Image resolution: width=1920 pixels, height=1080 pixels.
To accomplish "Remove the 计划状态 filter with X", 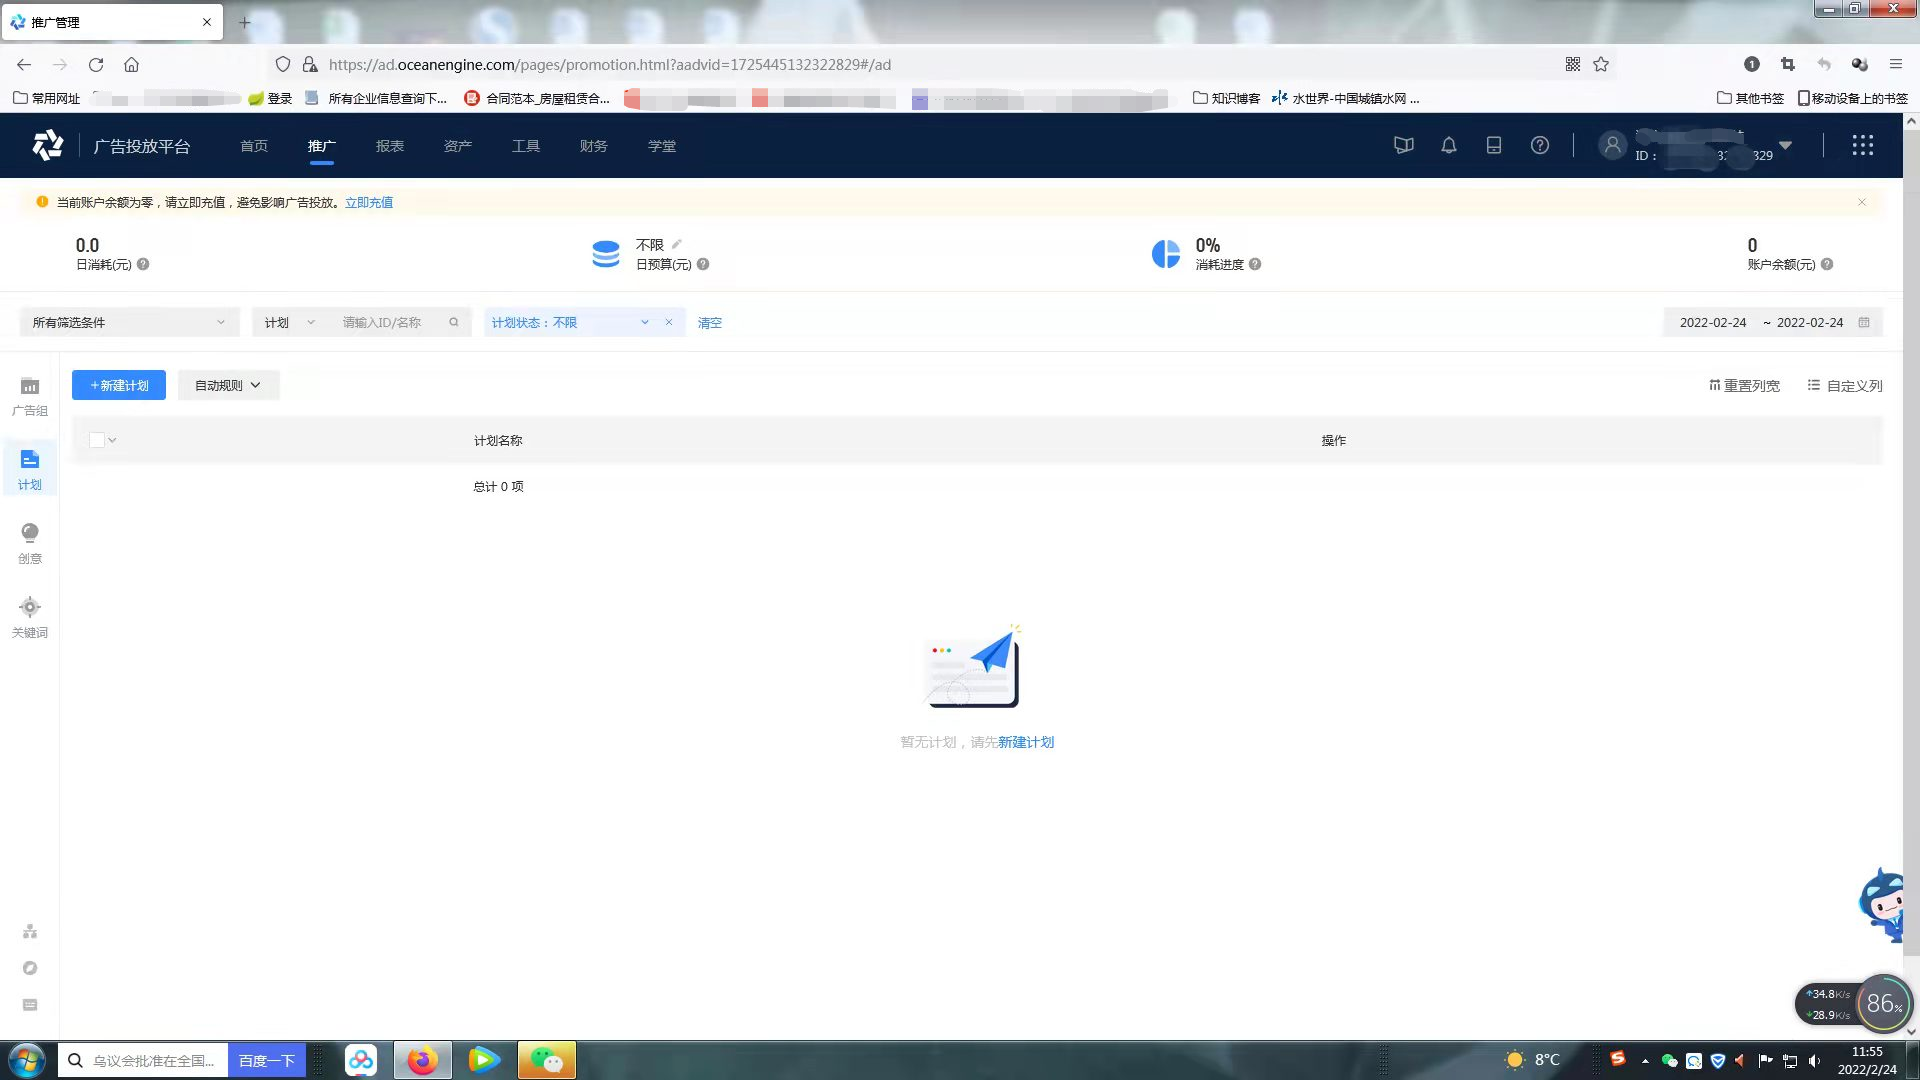I will pos(669,322).
